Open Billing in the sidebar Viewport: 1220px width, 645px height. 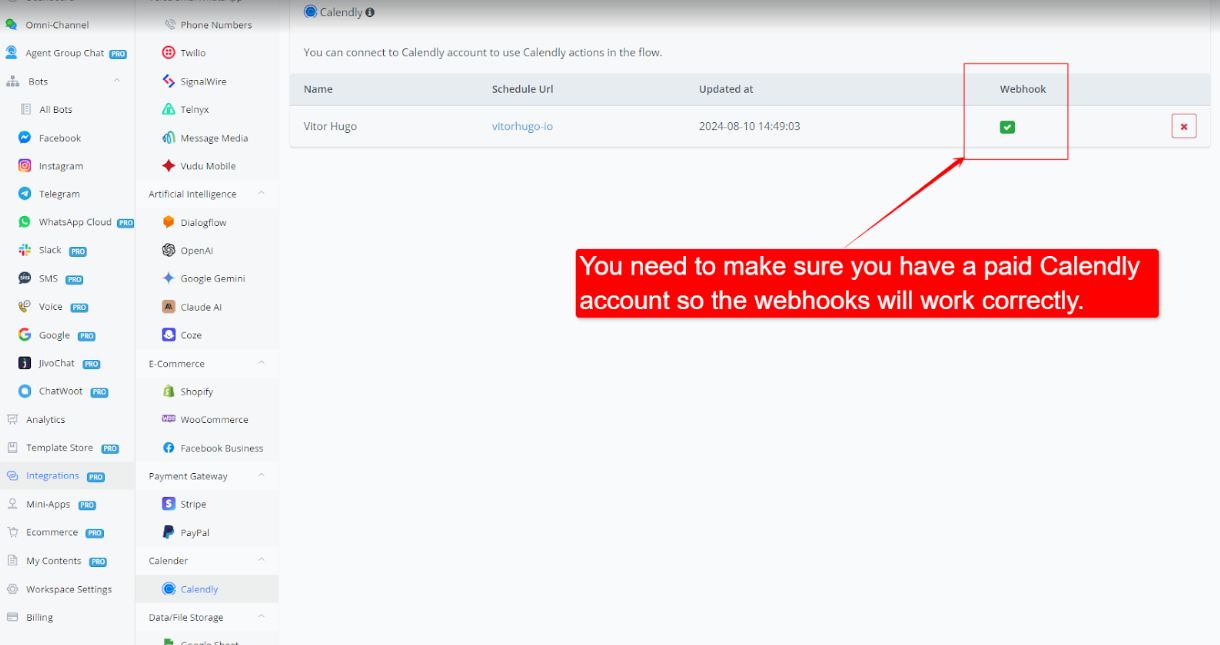click(x=40, y=617)
